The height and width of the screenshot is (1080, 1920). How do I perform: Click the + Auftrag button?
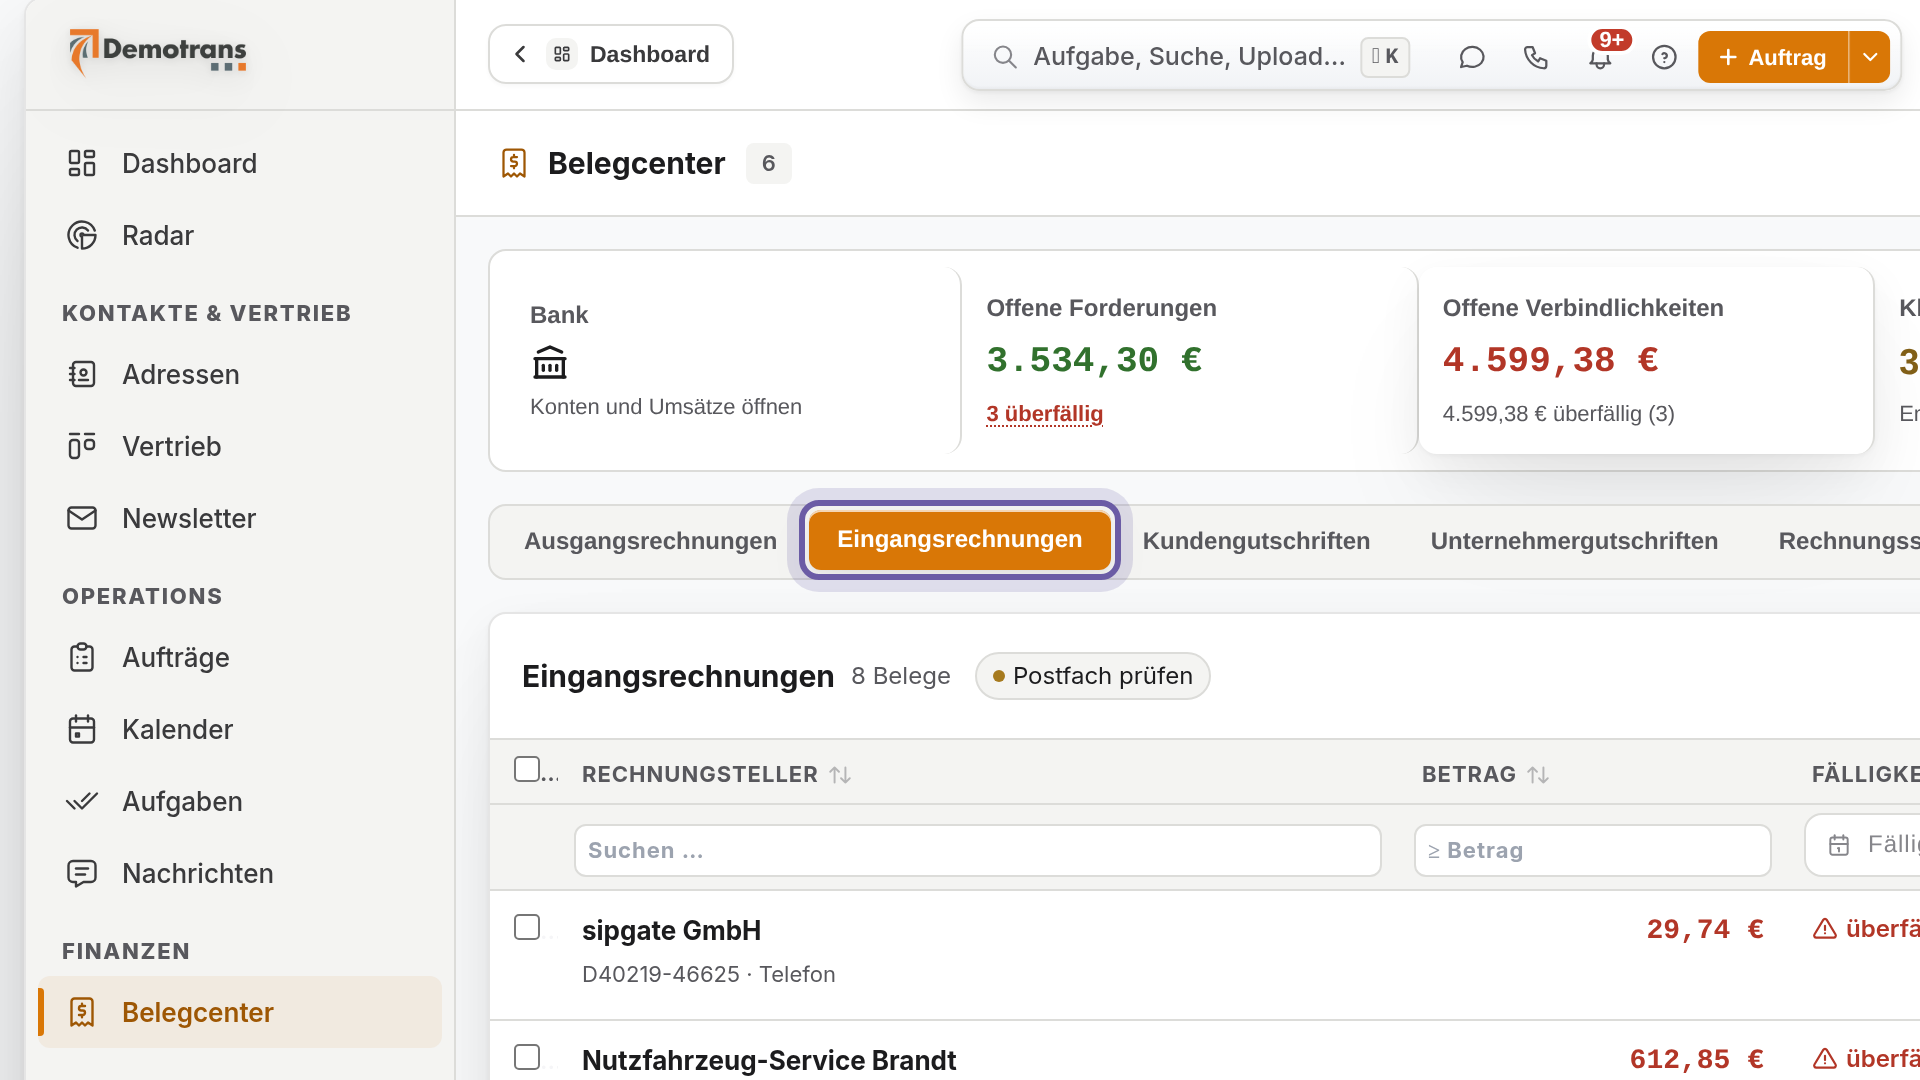tap(1773, 57)
